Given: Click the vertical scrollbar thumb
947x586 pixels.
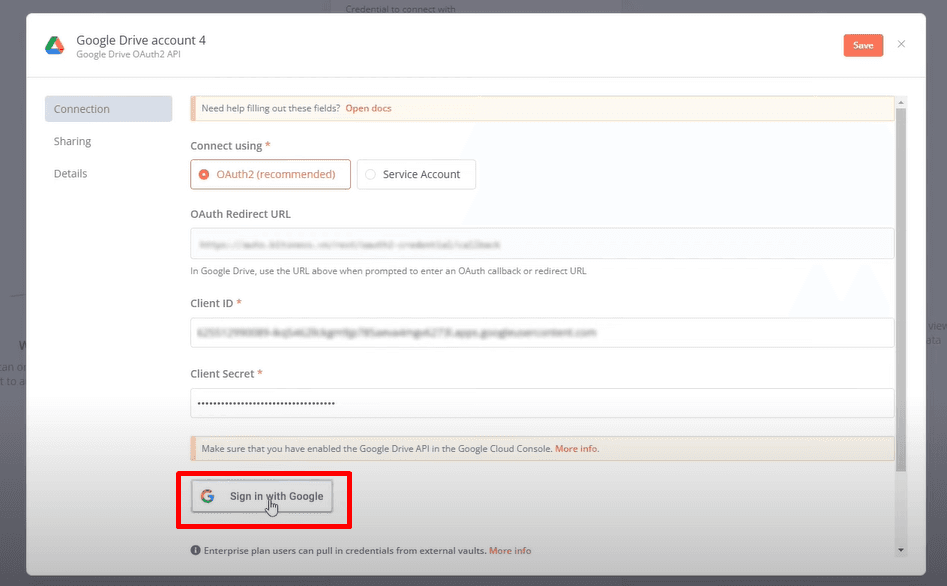Looking at the screenshot, I should coord(900,290).
